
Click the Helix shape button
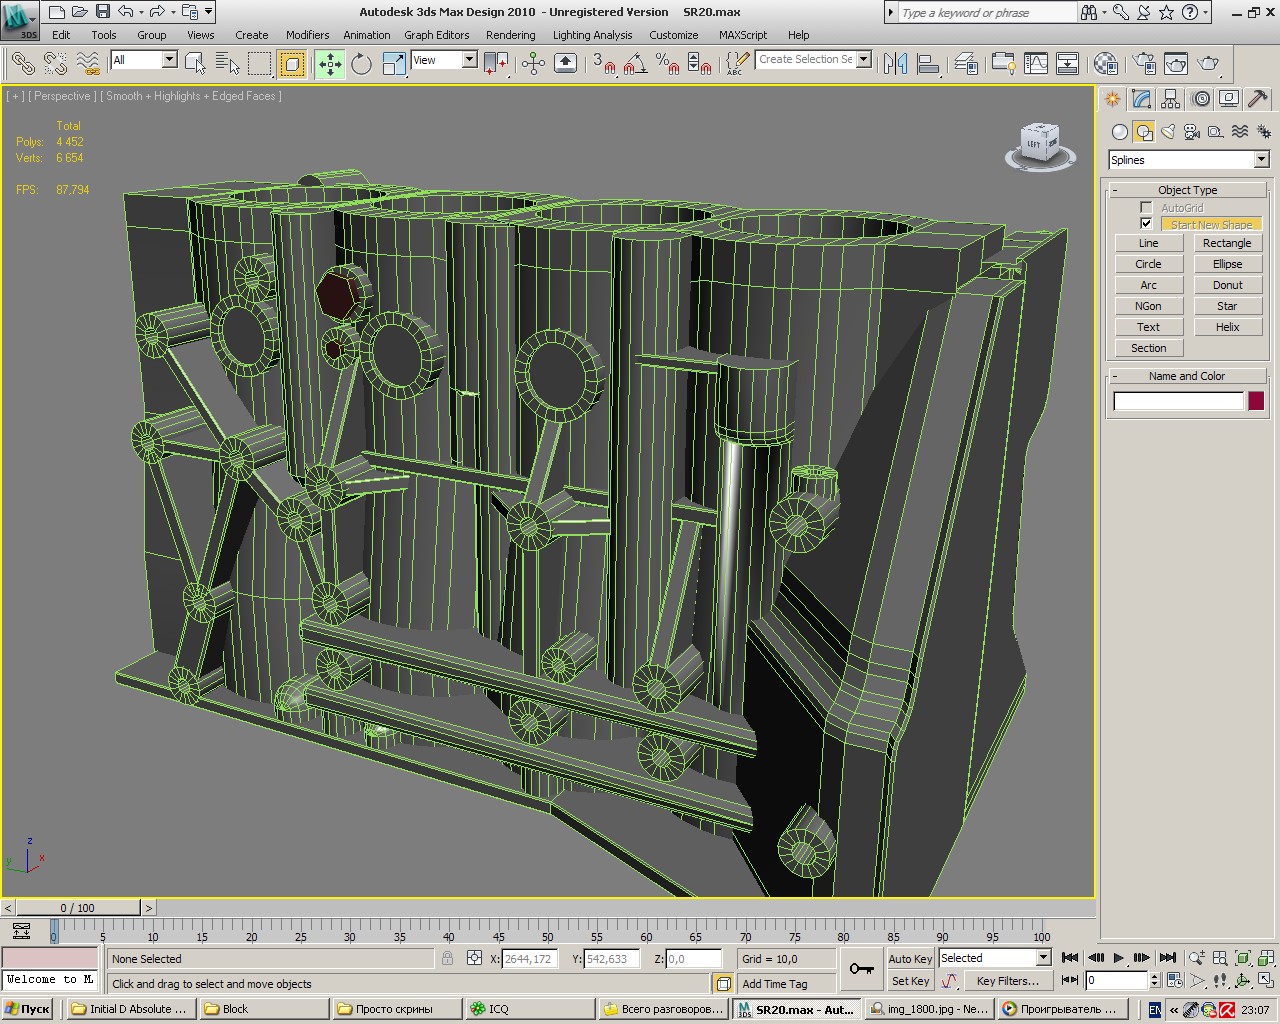[1227, 327]
